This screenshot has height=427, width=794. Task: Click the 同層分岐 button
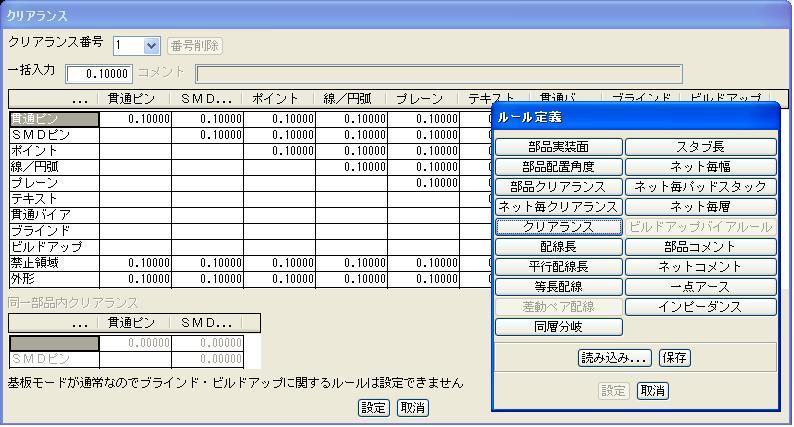[558, 327]
